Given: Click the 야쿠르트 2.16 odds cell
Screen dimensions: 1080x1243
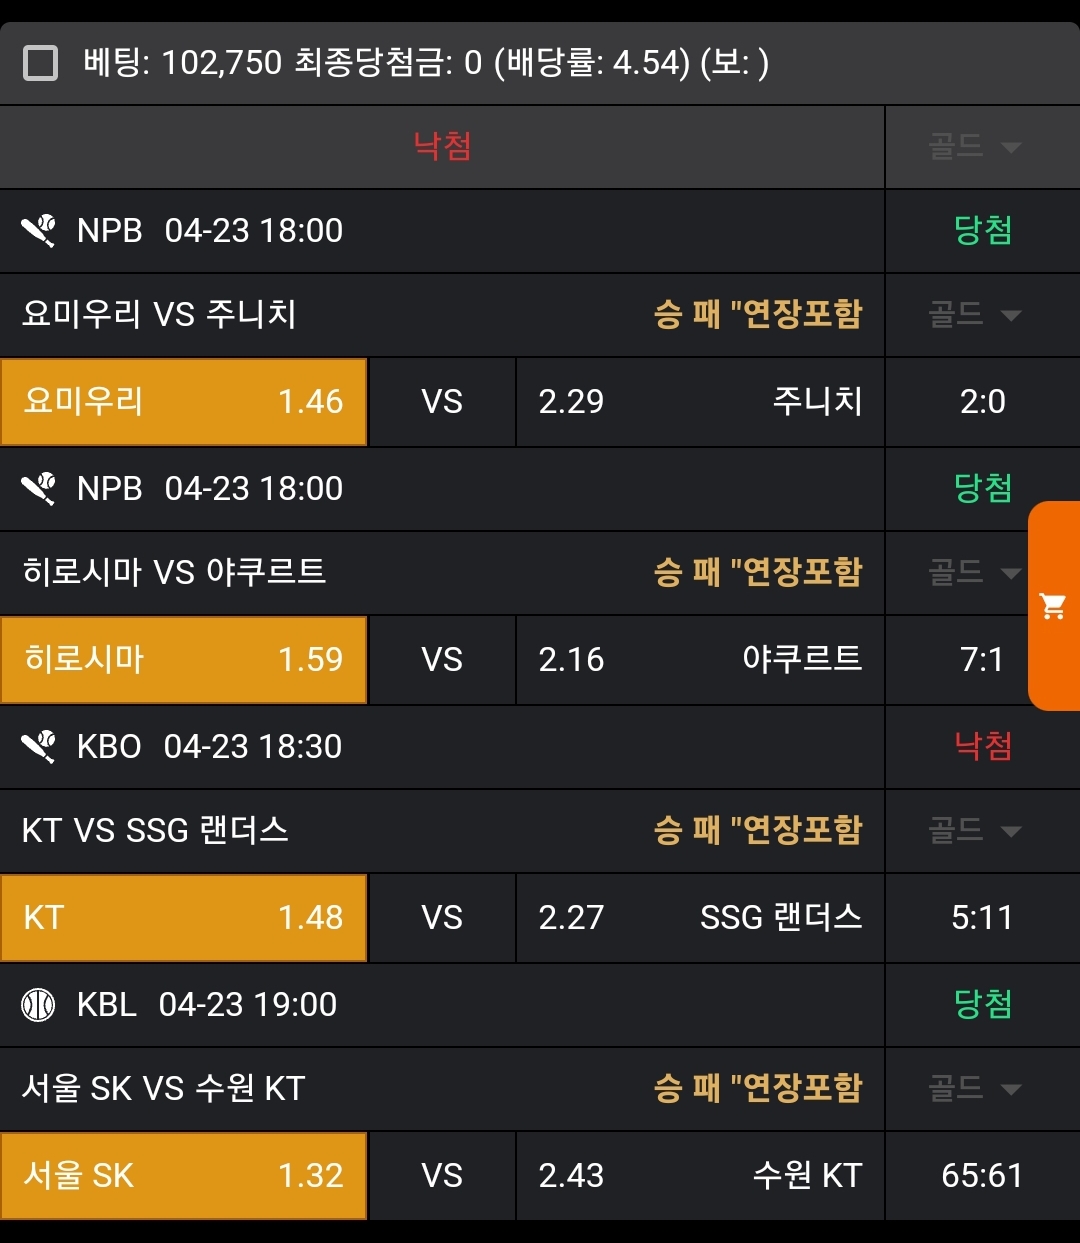Looking at the screenshot, I should pos(700,660).
